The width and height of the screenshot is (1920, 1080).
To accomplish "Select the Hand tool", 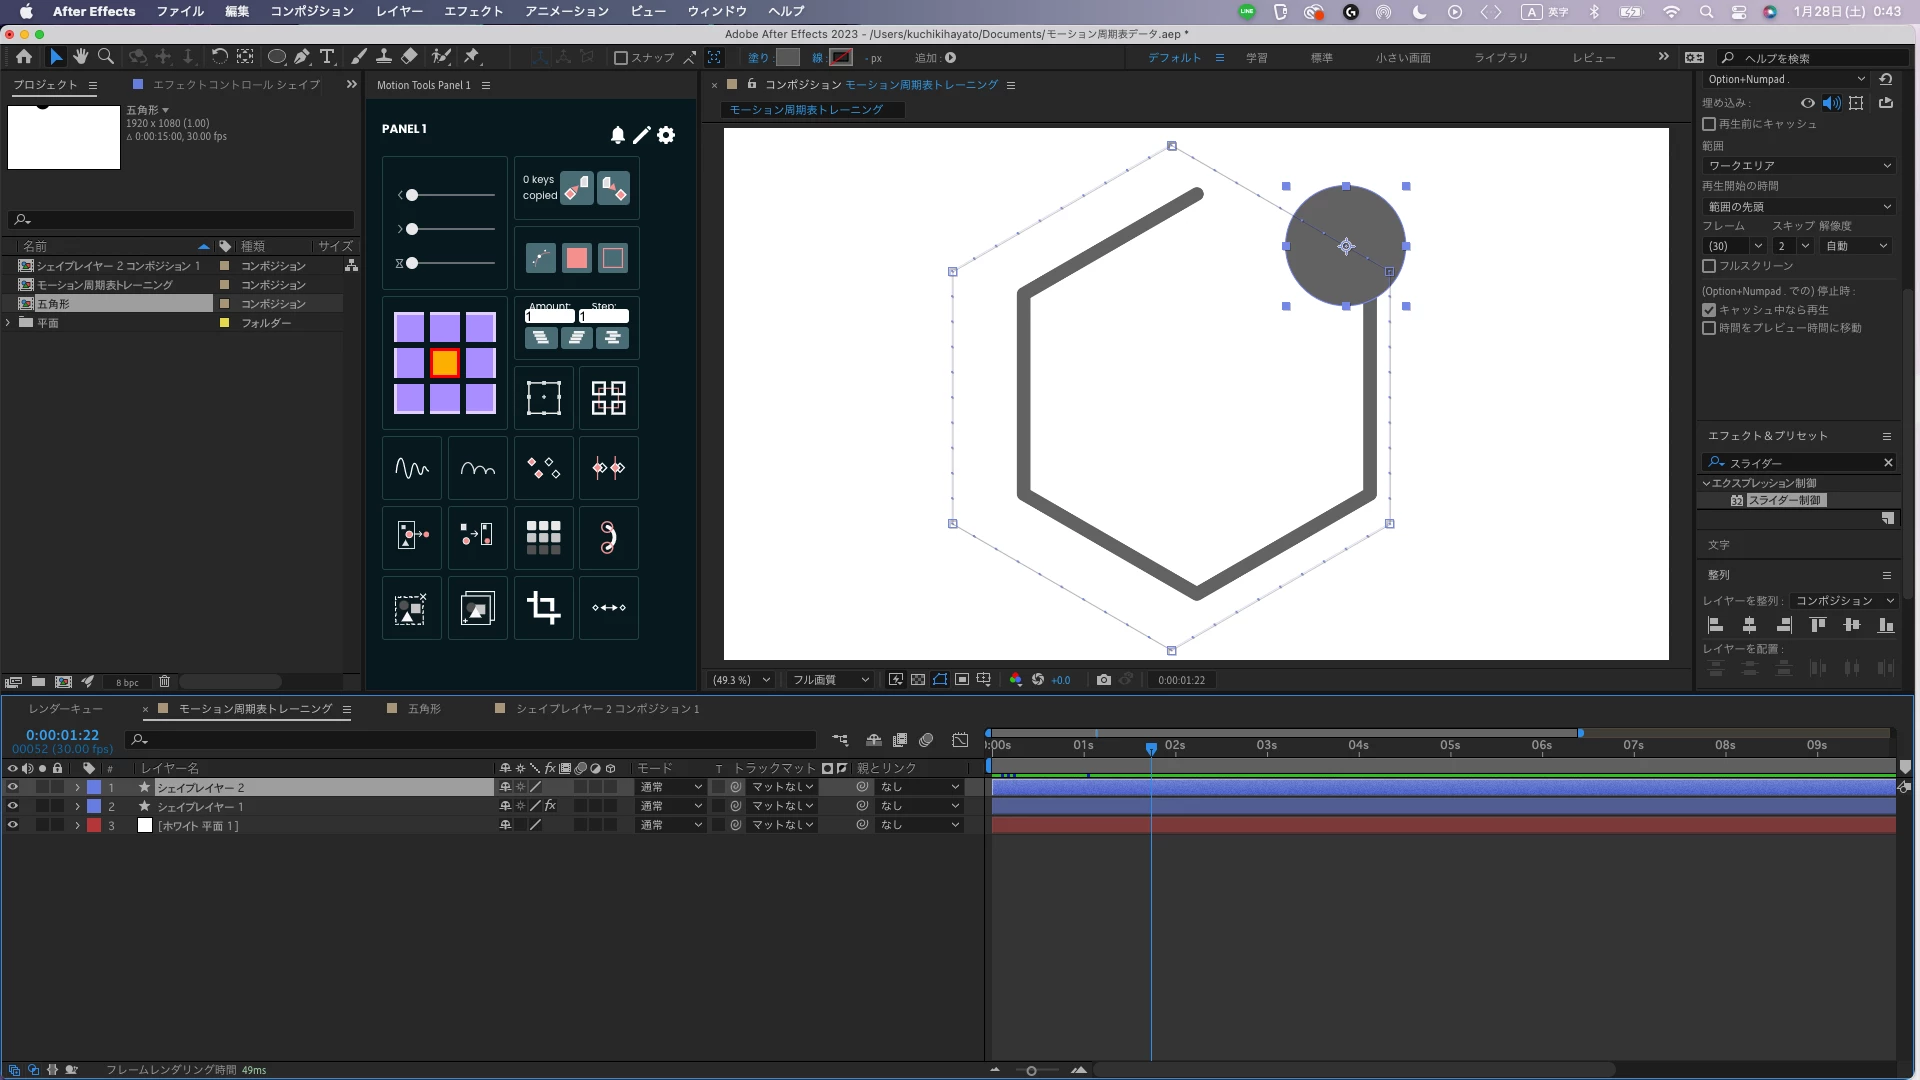I will 80,57.
